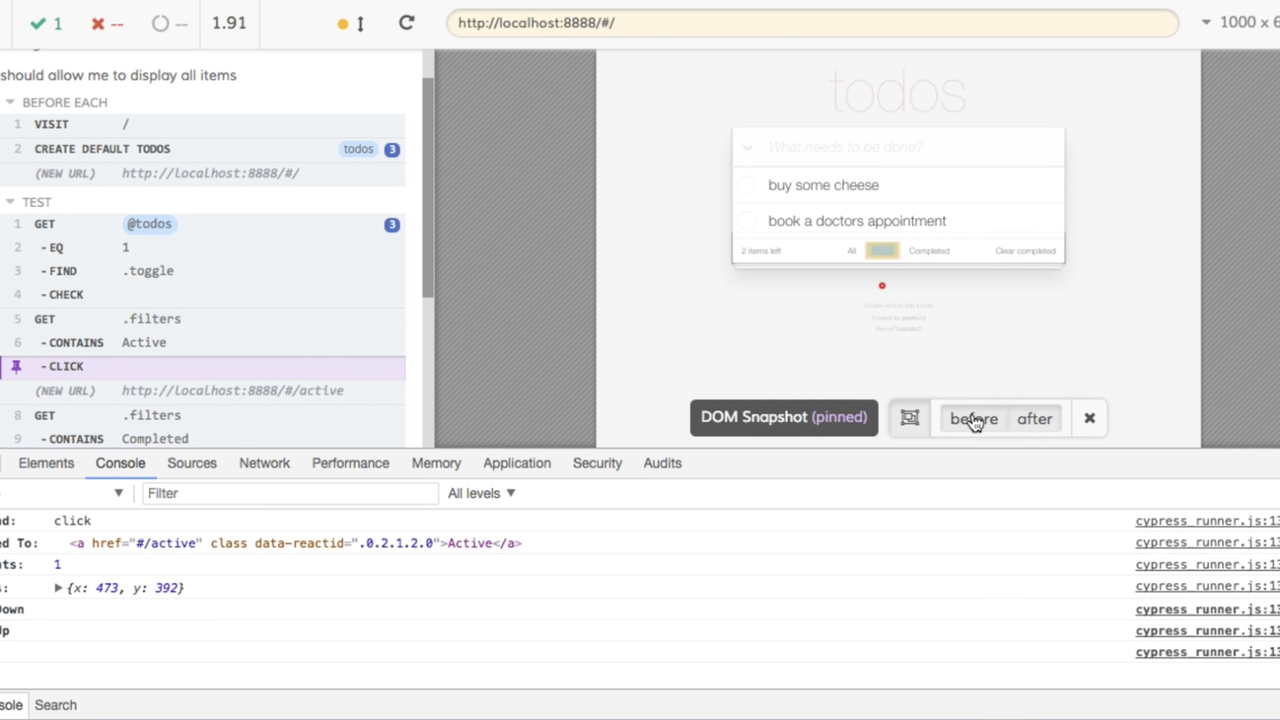
Task: Click the reload tests icon
Action: click(406, 23)
